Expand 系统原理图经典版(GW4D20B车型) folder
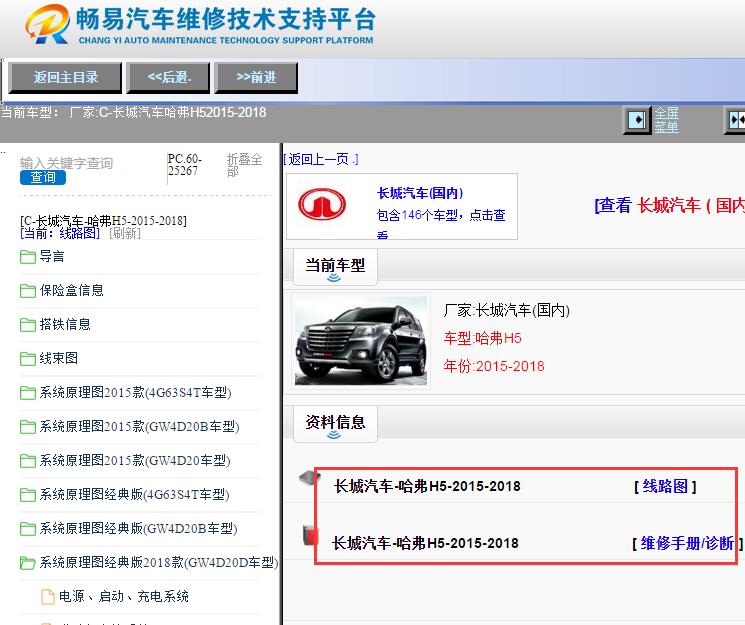Screen dimensions: 745x625 click(x=138, y=529)
